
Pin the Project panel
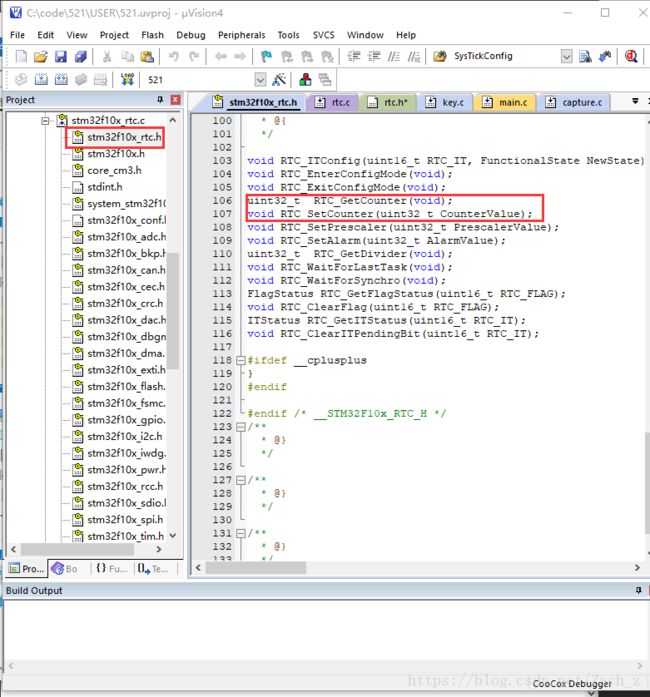(x=160, y=100)
